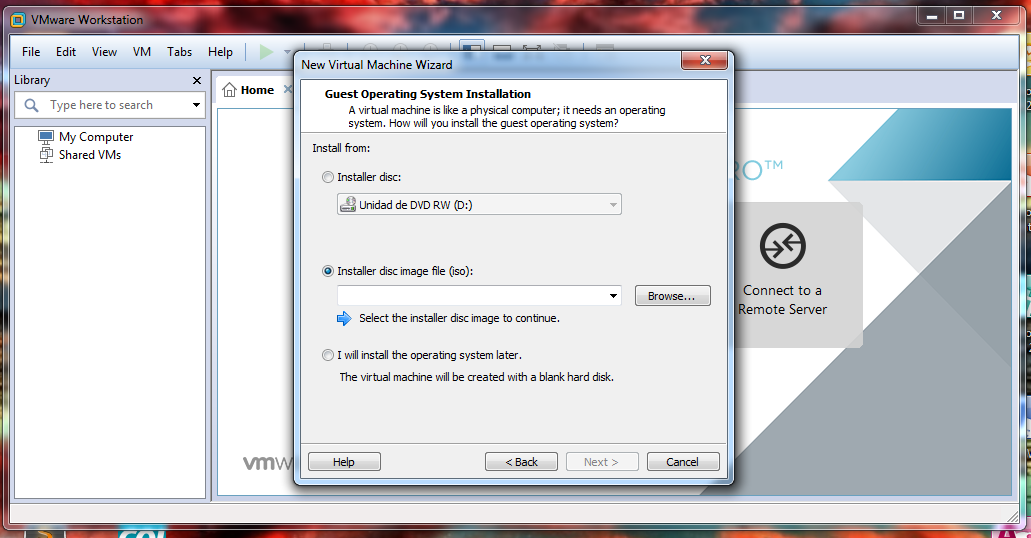The width and height of the screenshot is (1031, 538).
Task: Open the VM menu
Action: [x=141, y=52]
